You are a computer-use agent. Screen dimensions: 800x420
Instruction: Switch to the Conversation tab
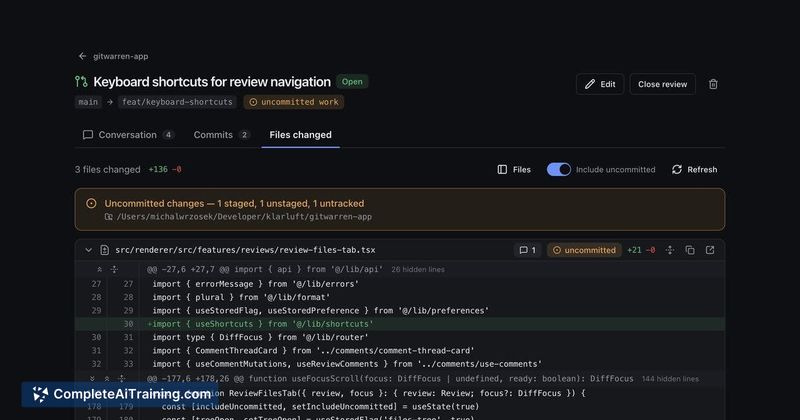click(x=128, y=135)
